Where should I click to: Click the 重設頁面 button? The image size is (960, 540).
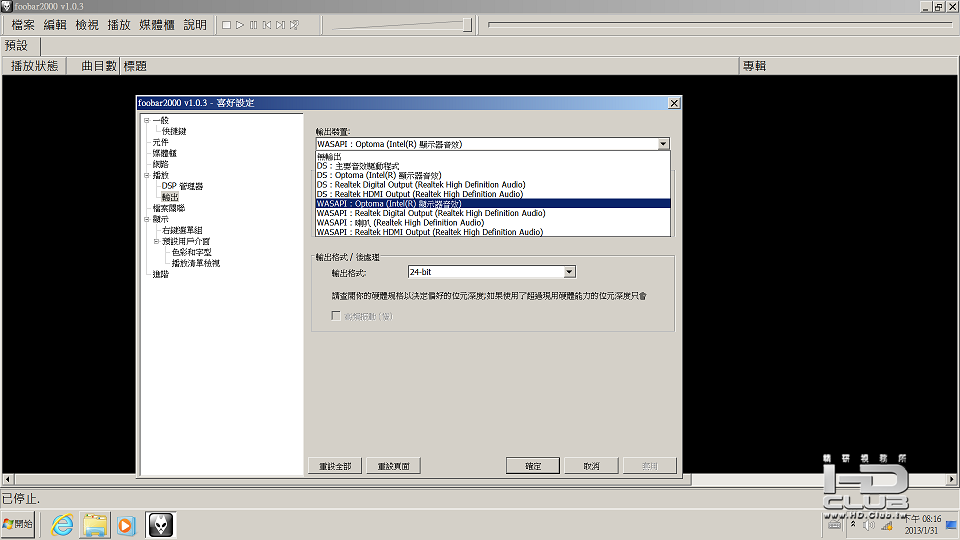(393, 466)
